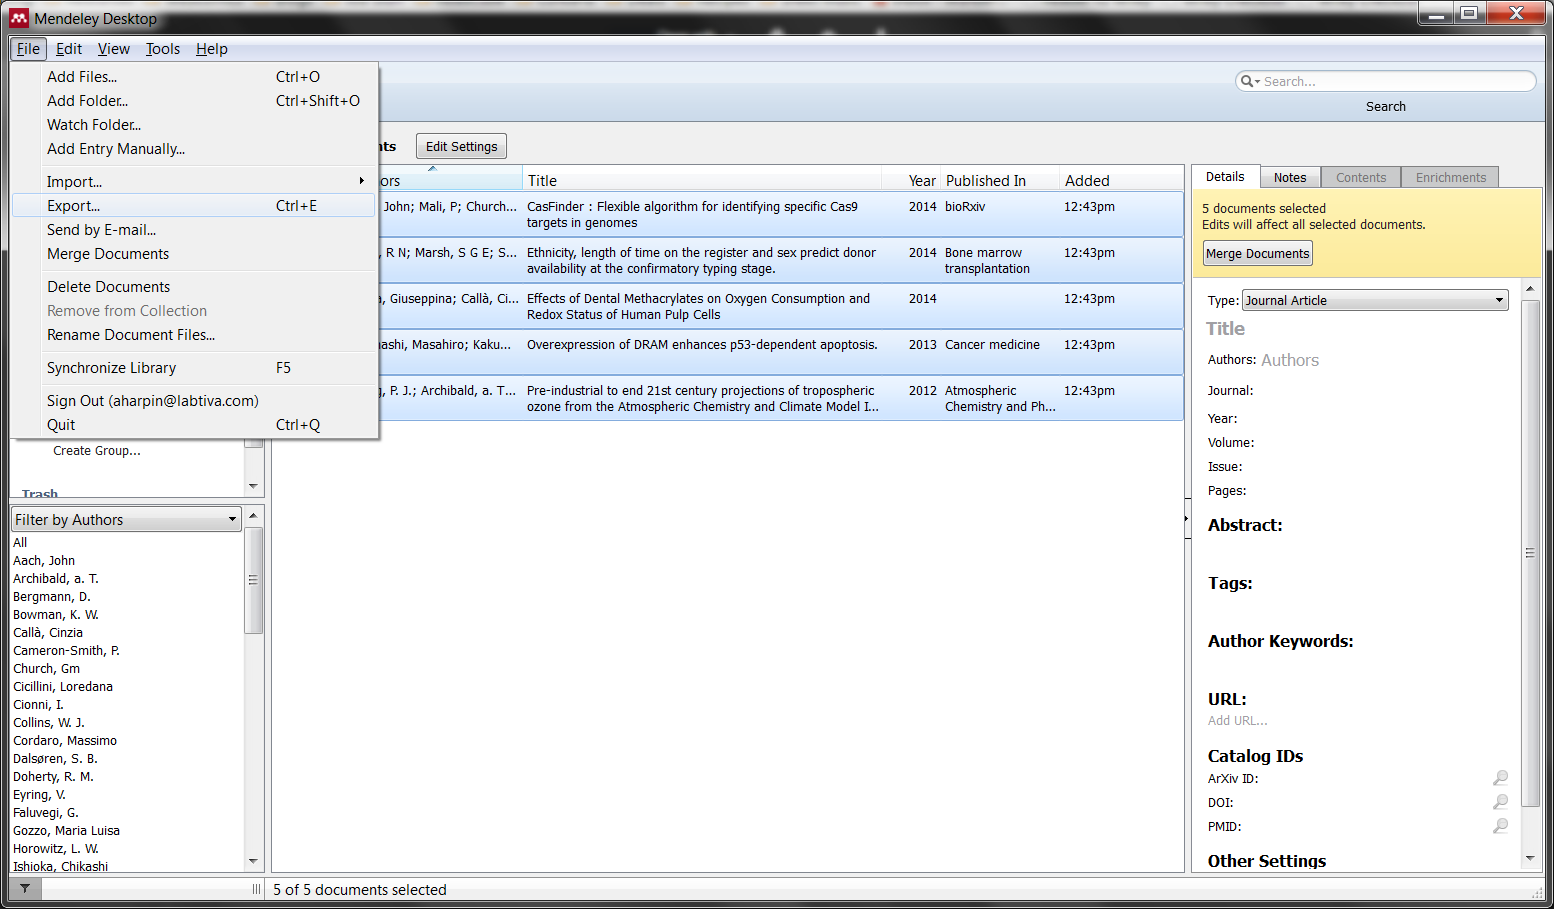Viewport: 1554px width, 909px height.
Task: Filter by author Archibald, a. T.
Action: [56, 579]
